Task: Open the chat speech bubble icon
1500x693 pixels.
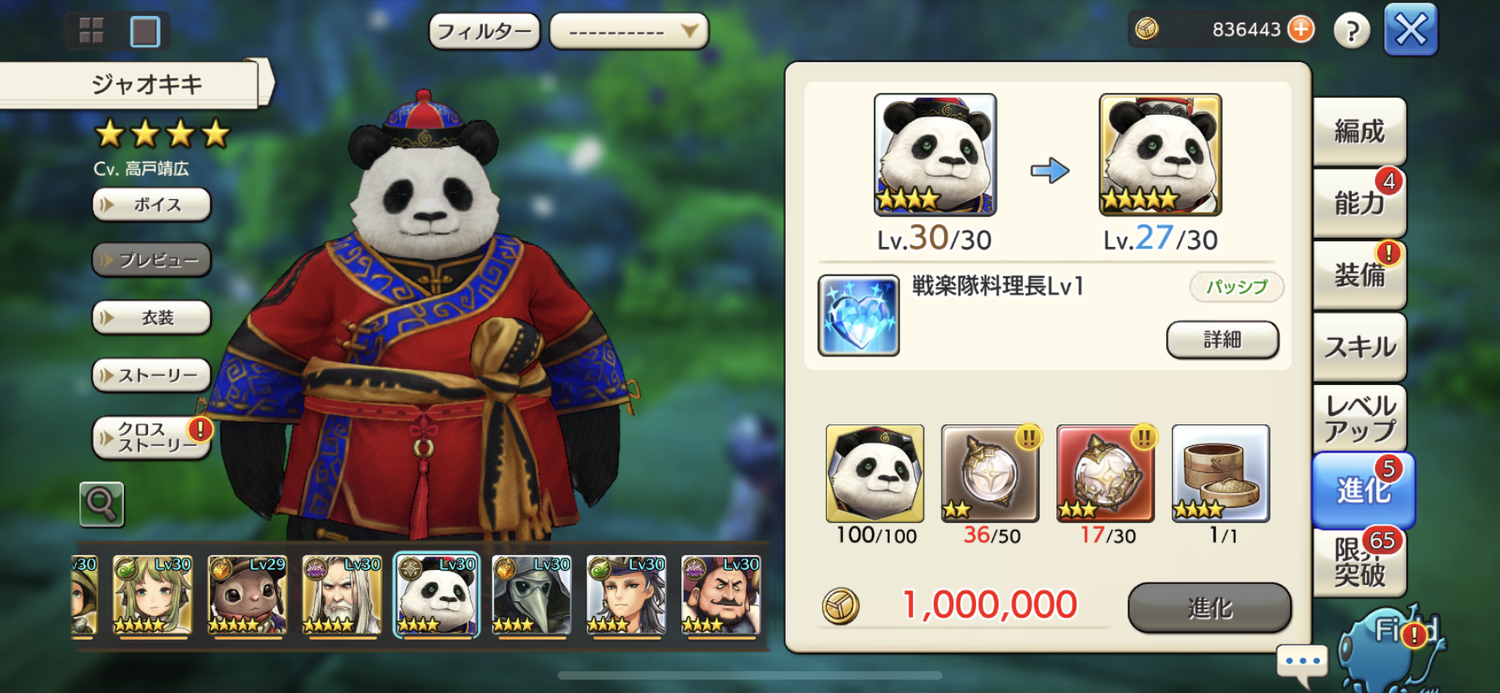Action: [1302, 661]
